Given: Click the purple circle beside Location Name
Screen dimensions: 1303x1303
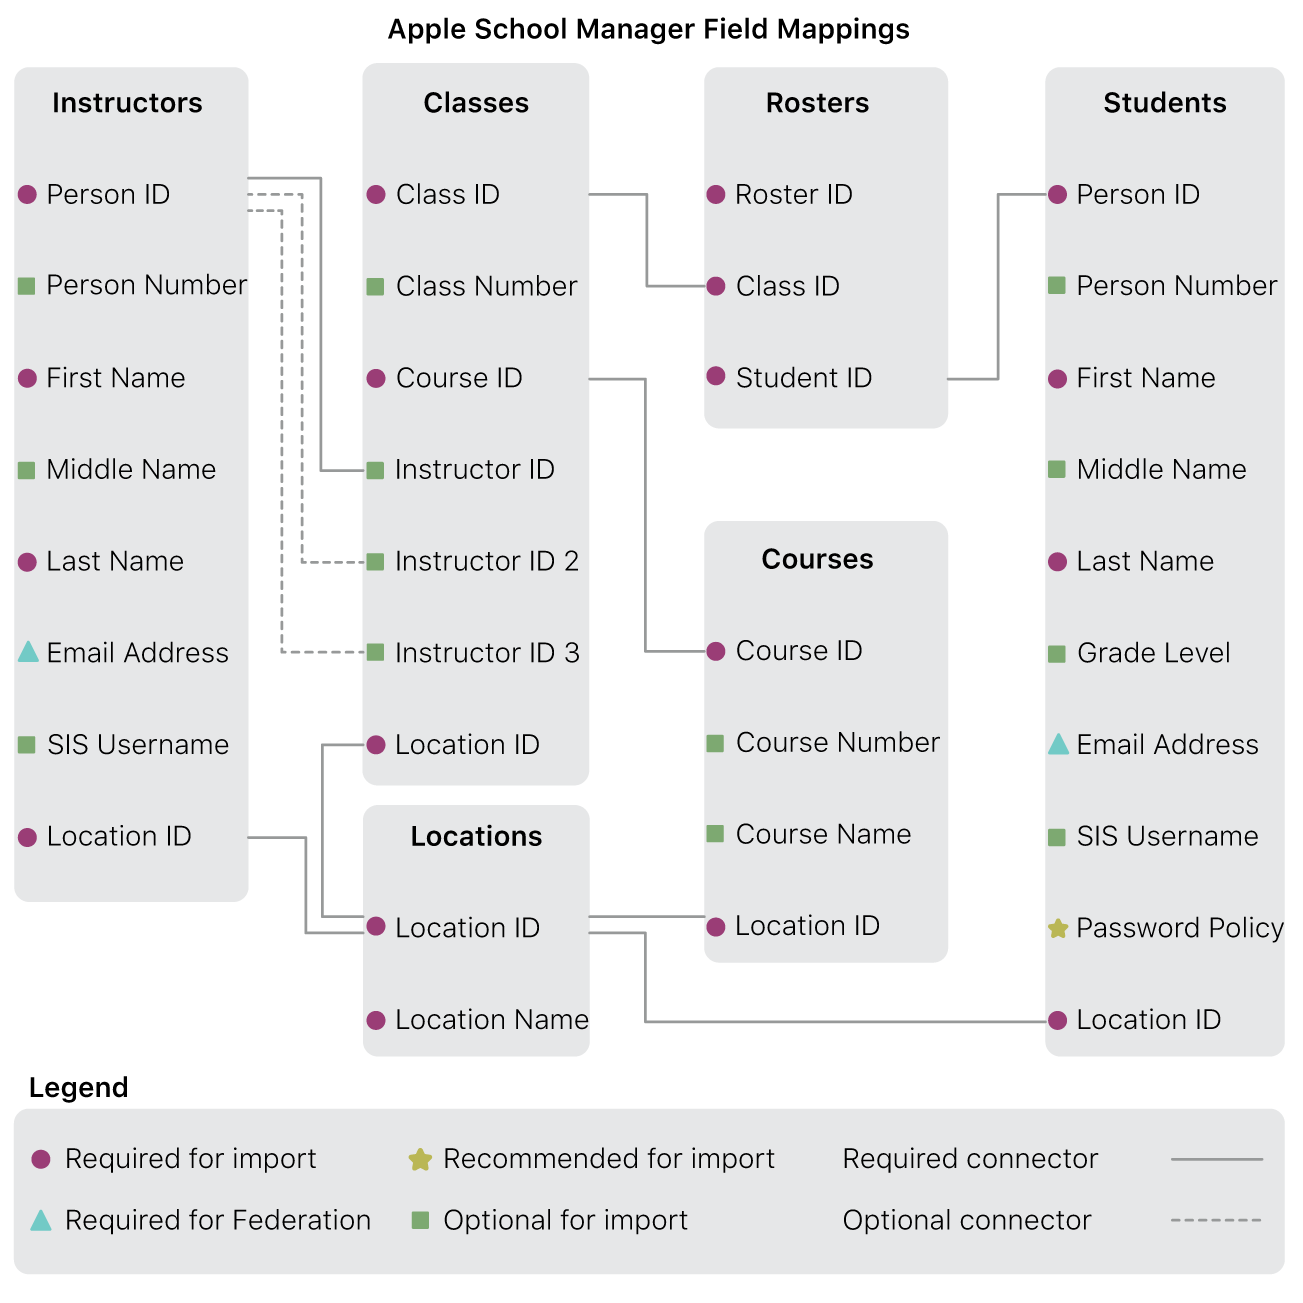Looking at the screenshot, I should [376, 1020].
